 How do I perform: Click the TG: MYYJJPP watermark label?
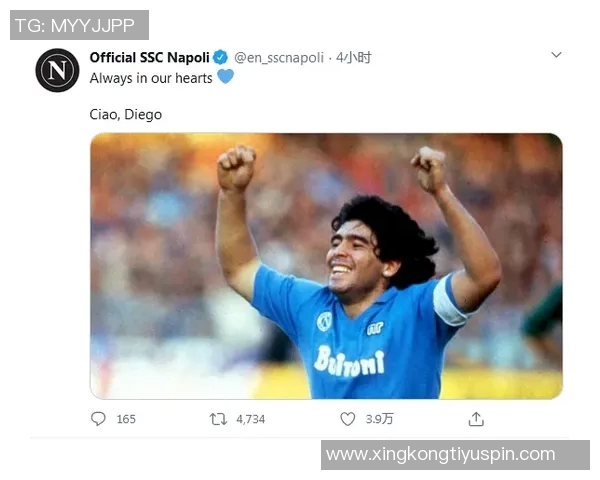coord(79,25)
